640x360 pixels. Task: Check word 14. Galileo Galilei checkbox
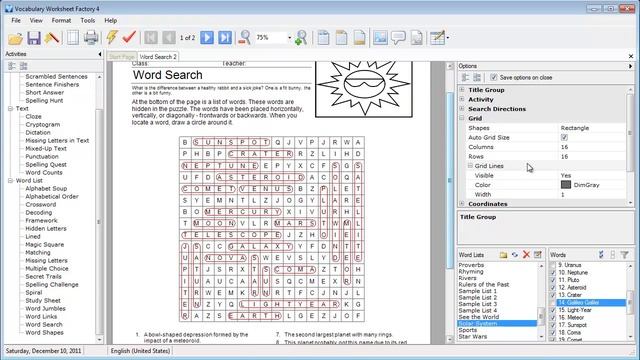click(x=553, y=302)
